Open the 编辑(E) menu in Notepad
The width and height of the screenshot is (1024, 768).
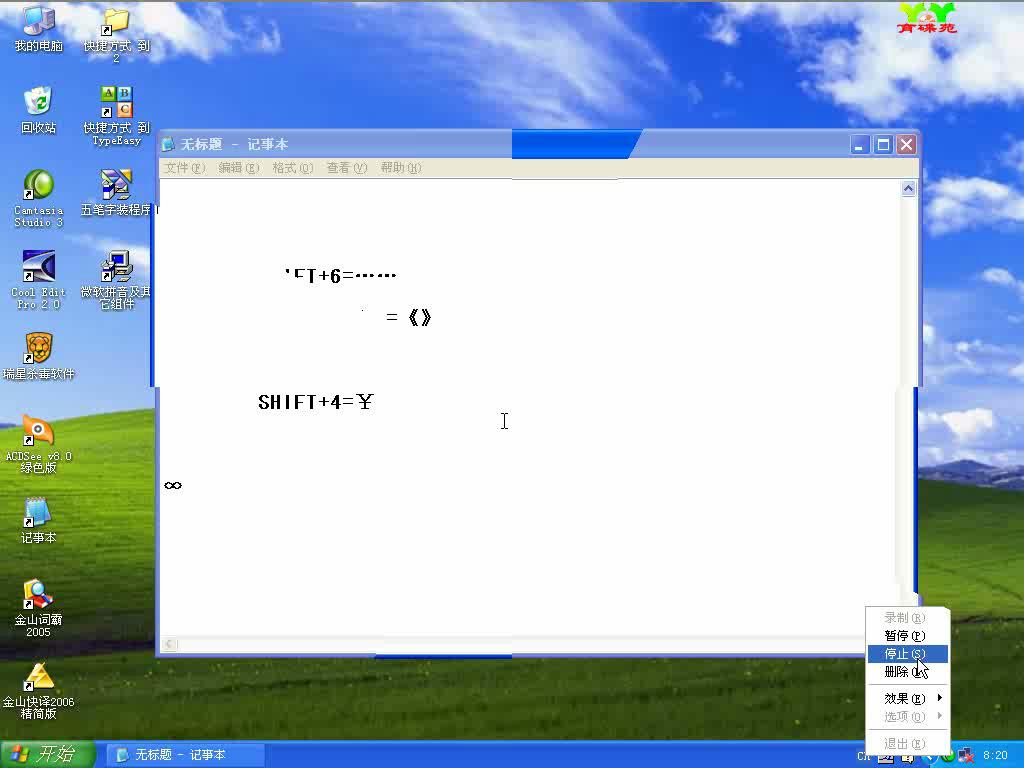pyautogui.click(x=239, y=168)
